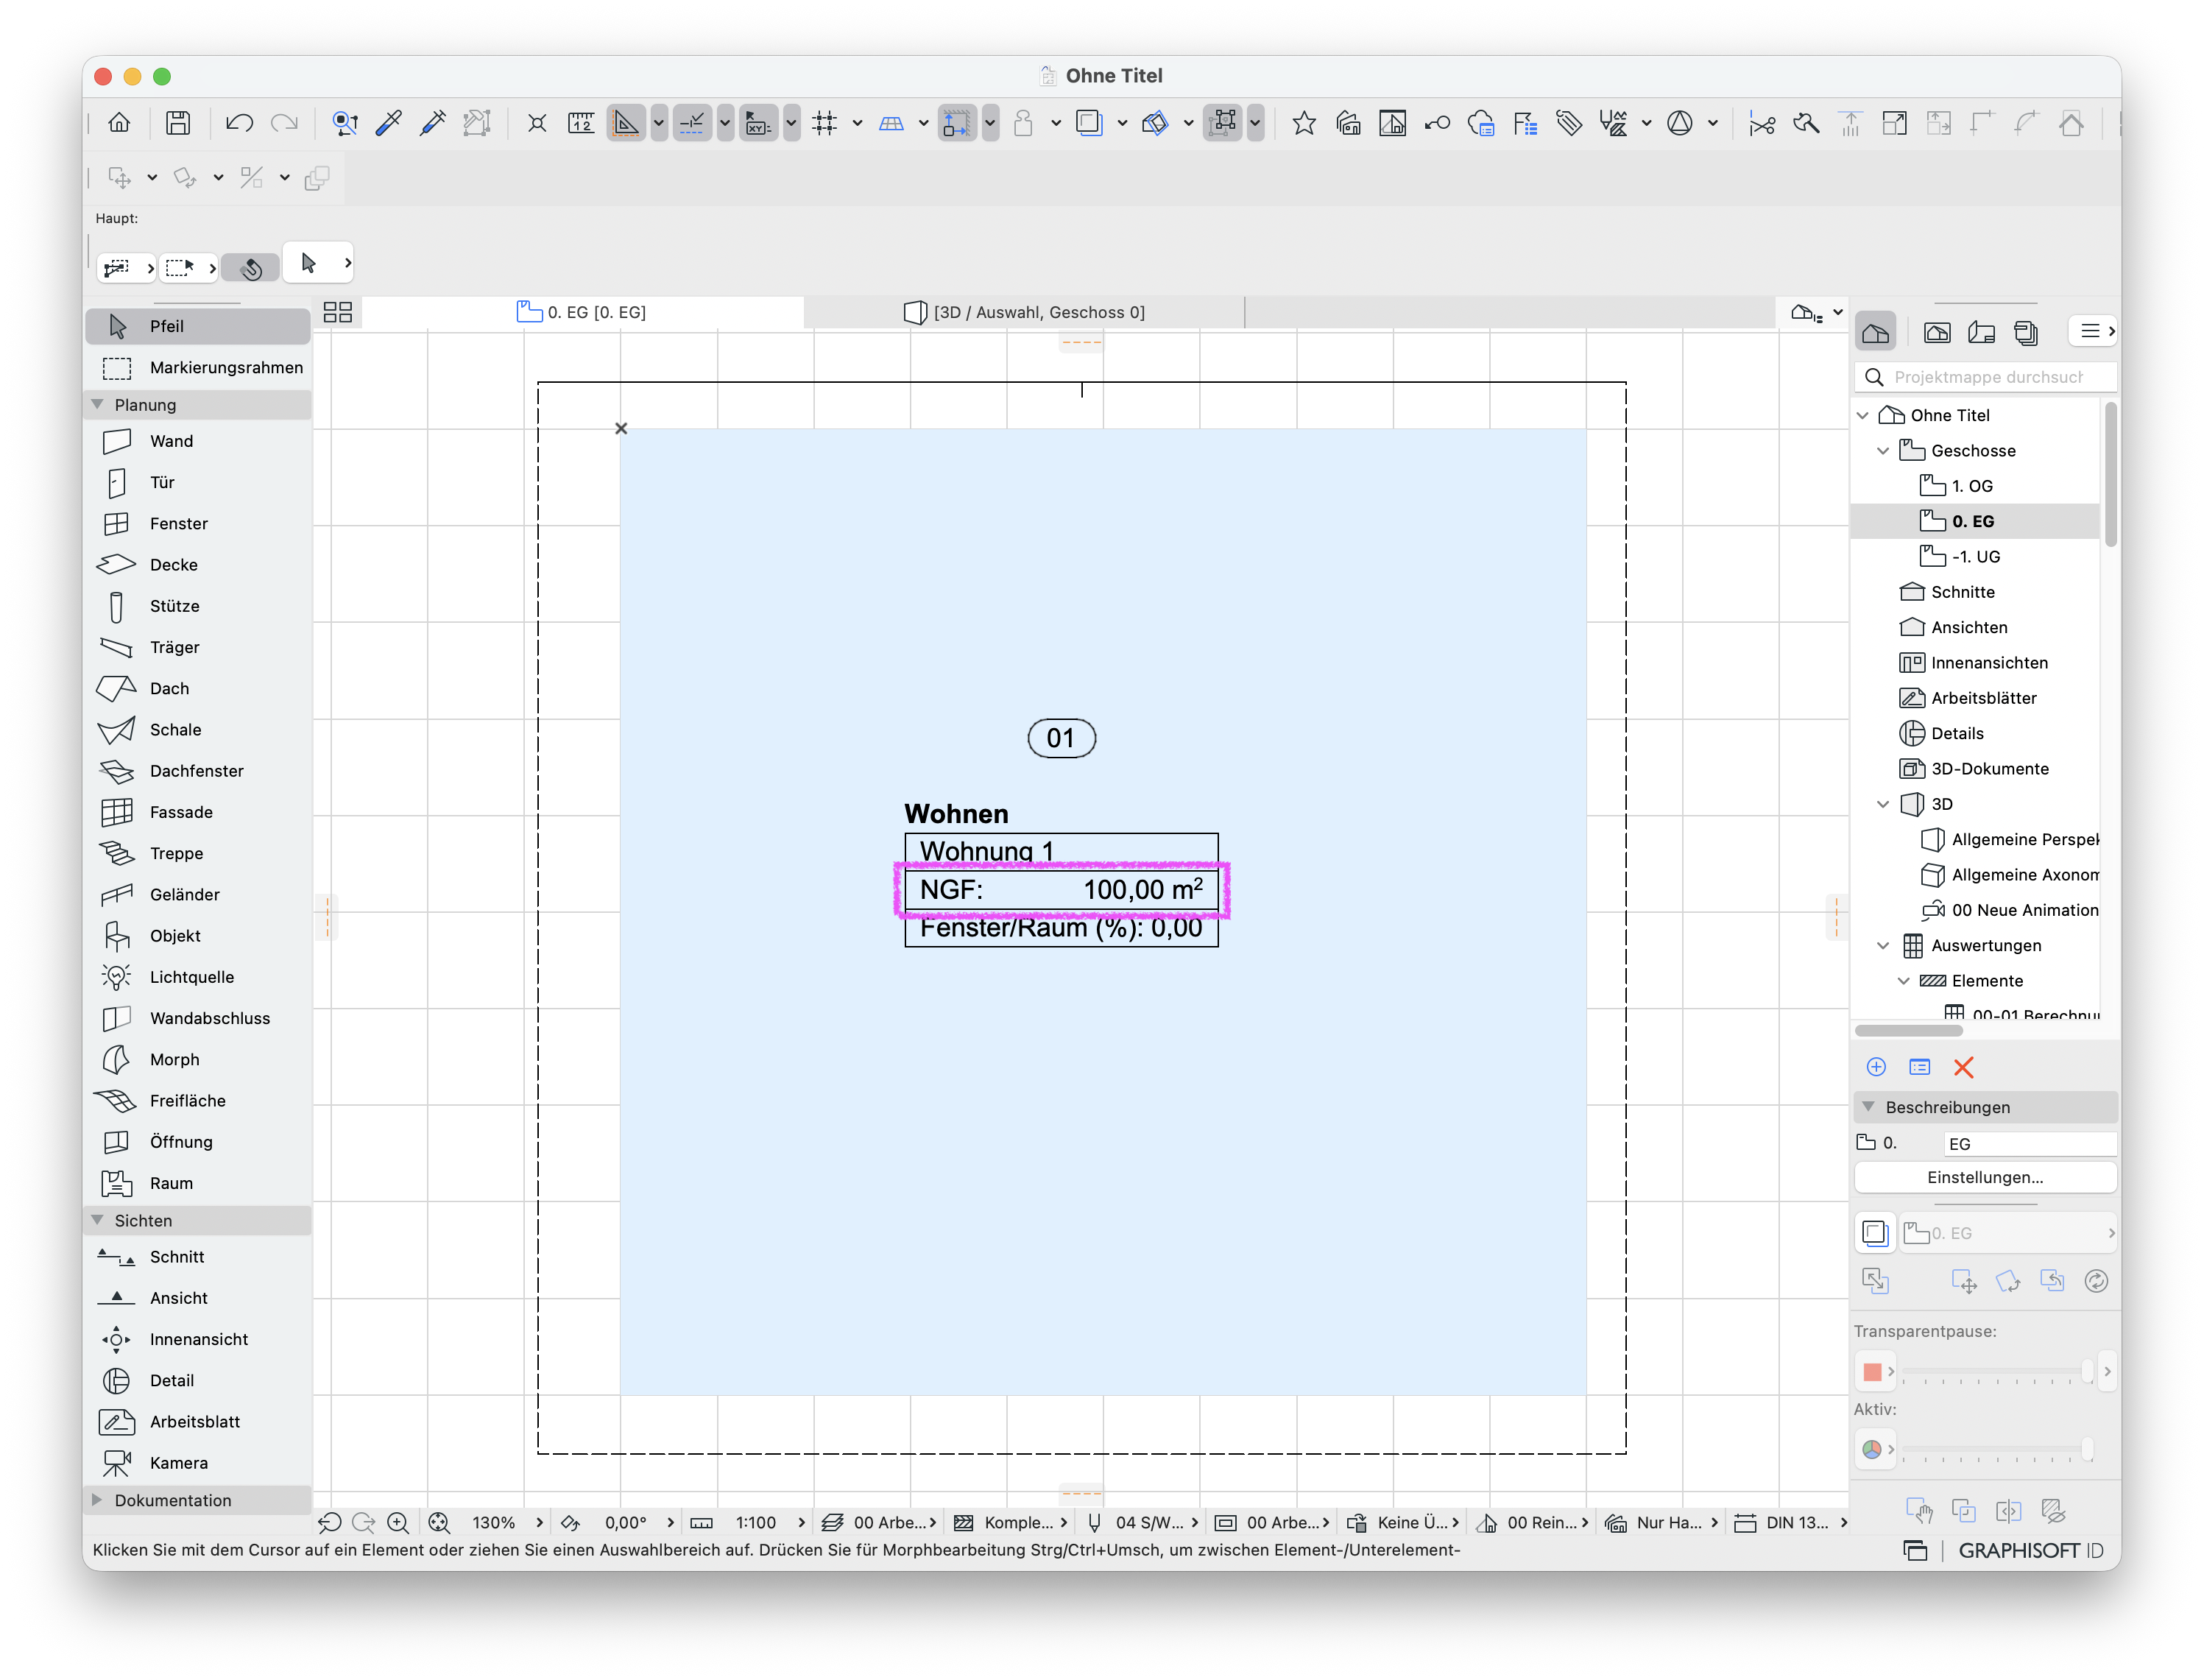
Task: Select the Freifläche tool
Action: click(198, 1101)
